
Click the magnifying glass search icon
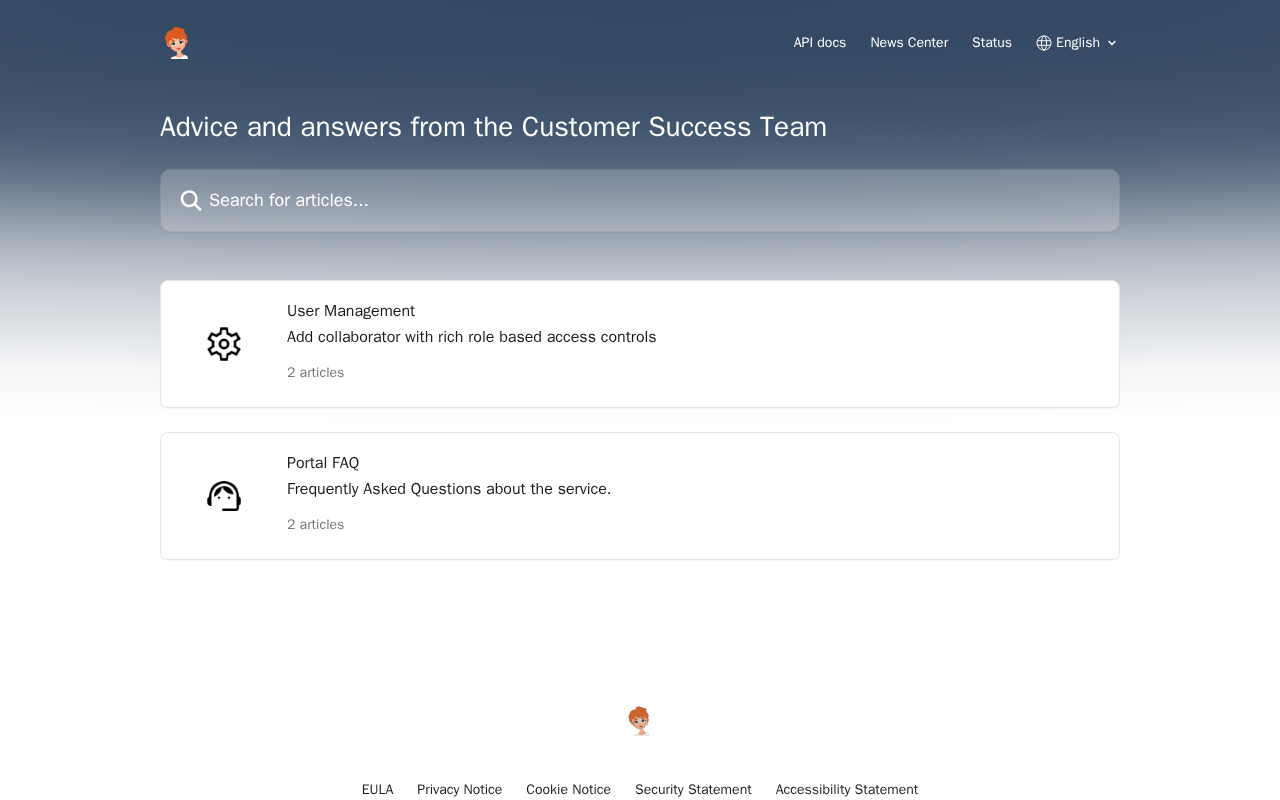click(191, 201)
